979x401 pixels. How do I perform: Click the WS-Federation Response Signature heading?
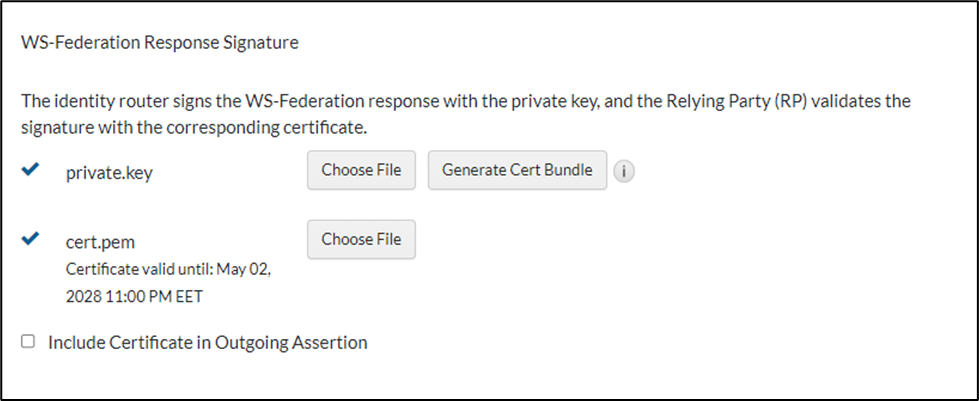tap(160, 44)
